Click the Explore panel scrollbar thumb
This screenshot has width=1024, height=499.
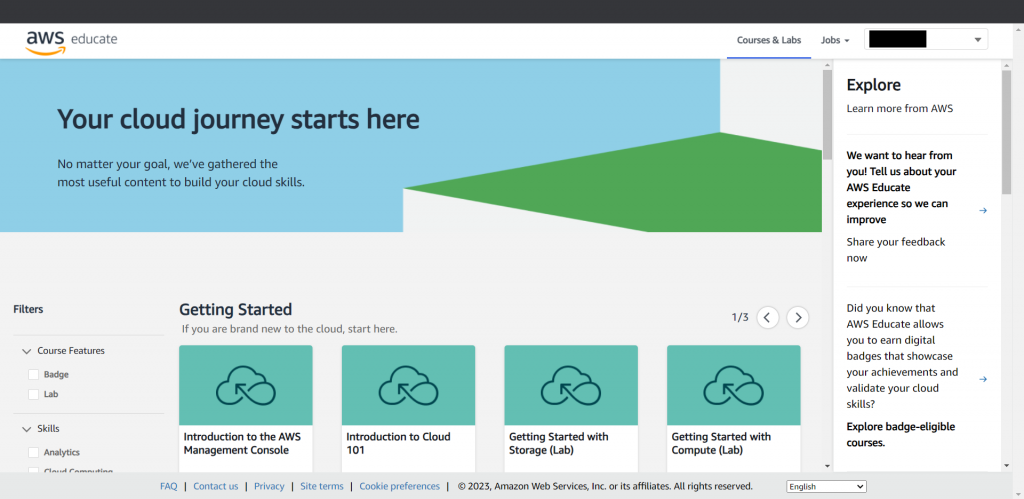[1006, 131]
